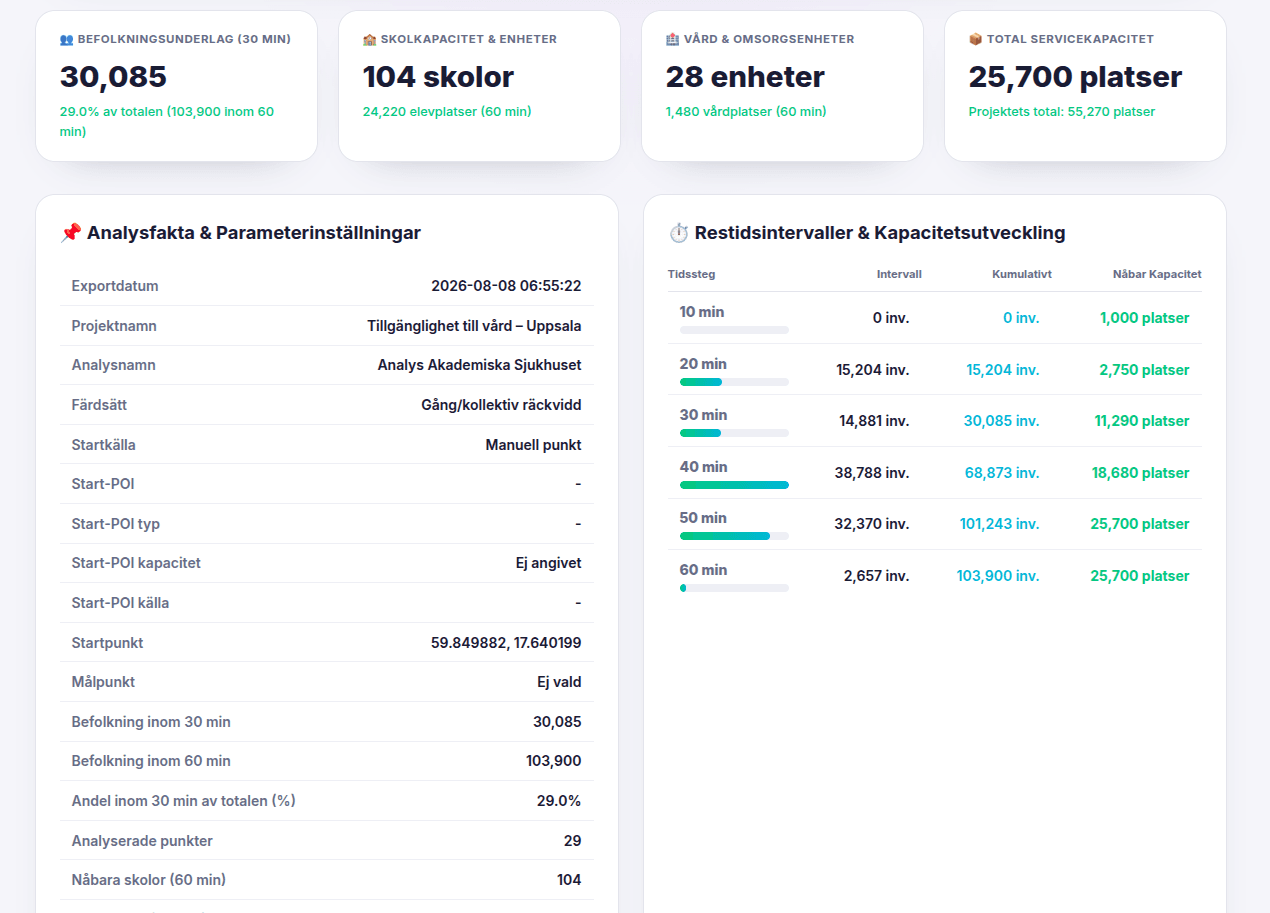Viewport: 1270px width, 913px height.
Task: Click the 30 min progress bar
Action: (x=734, y=433)
